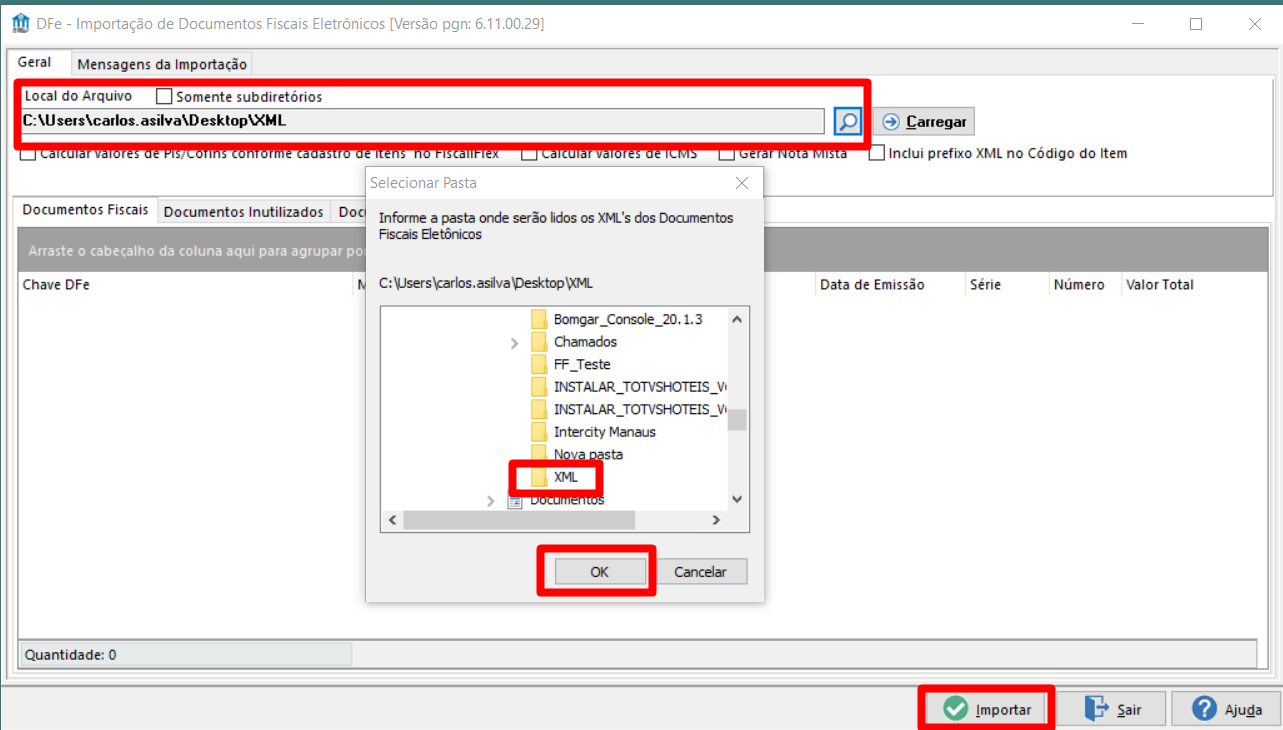Viewport: 1283px width, 730px height.
Task: Click the Bomgar_Console folder icon
Action: click(539, 319)
